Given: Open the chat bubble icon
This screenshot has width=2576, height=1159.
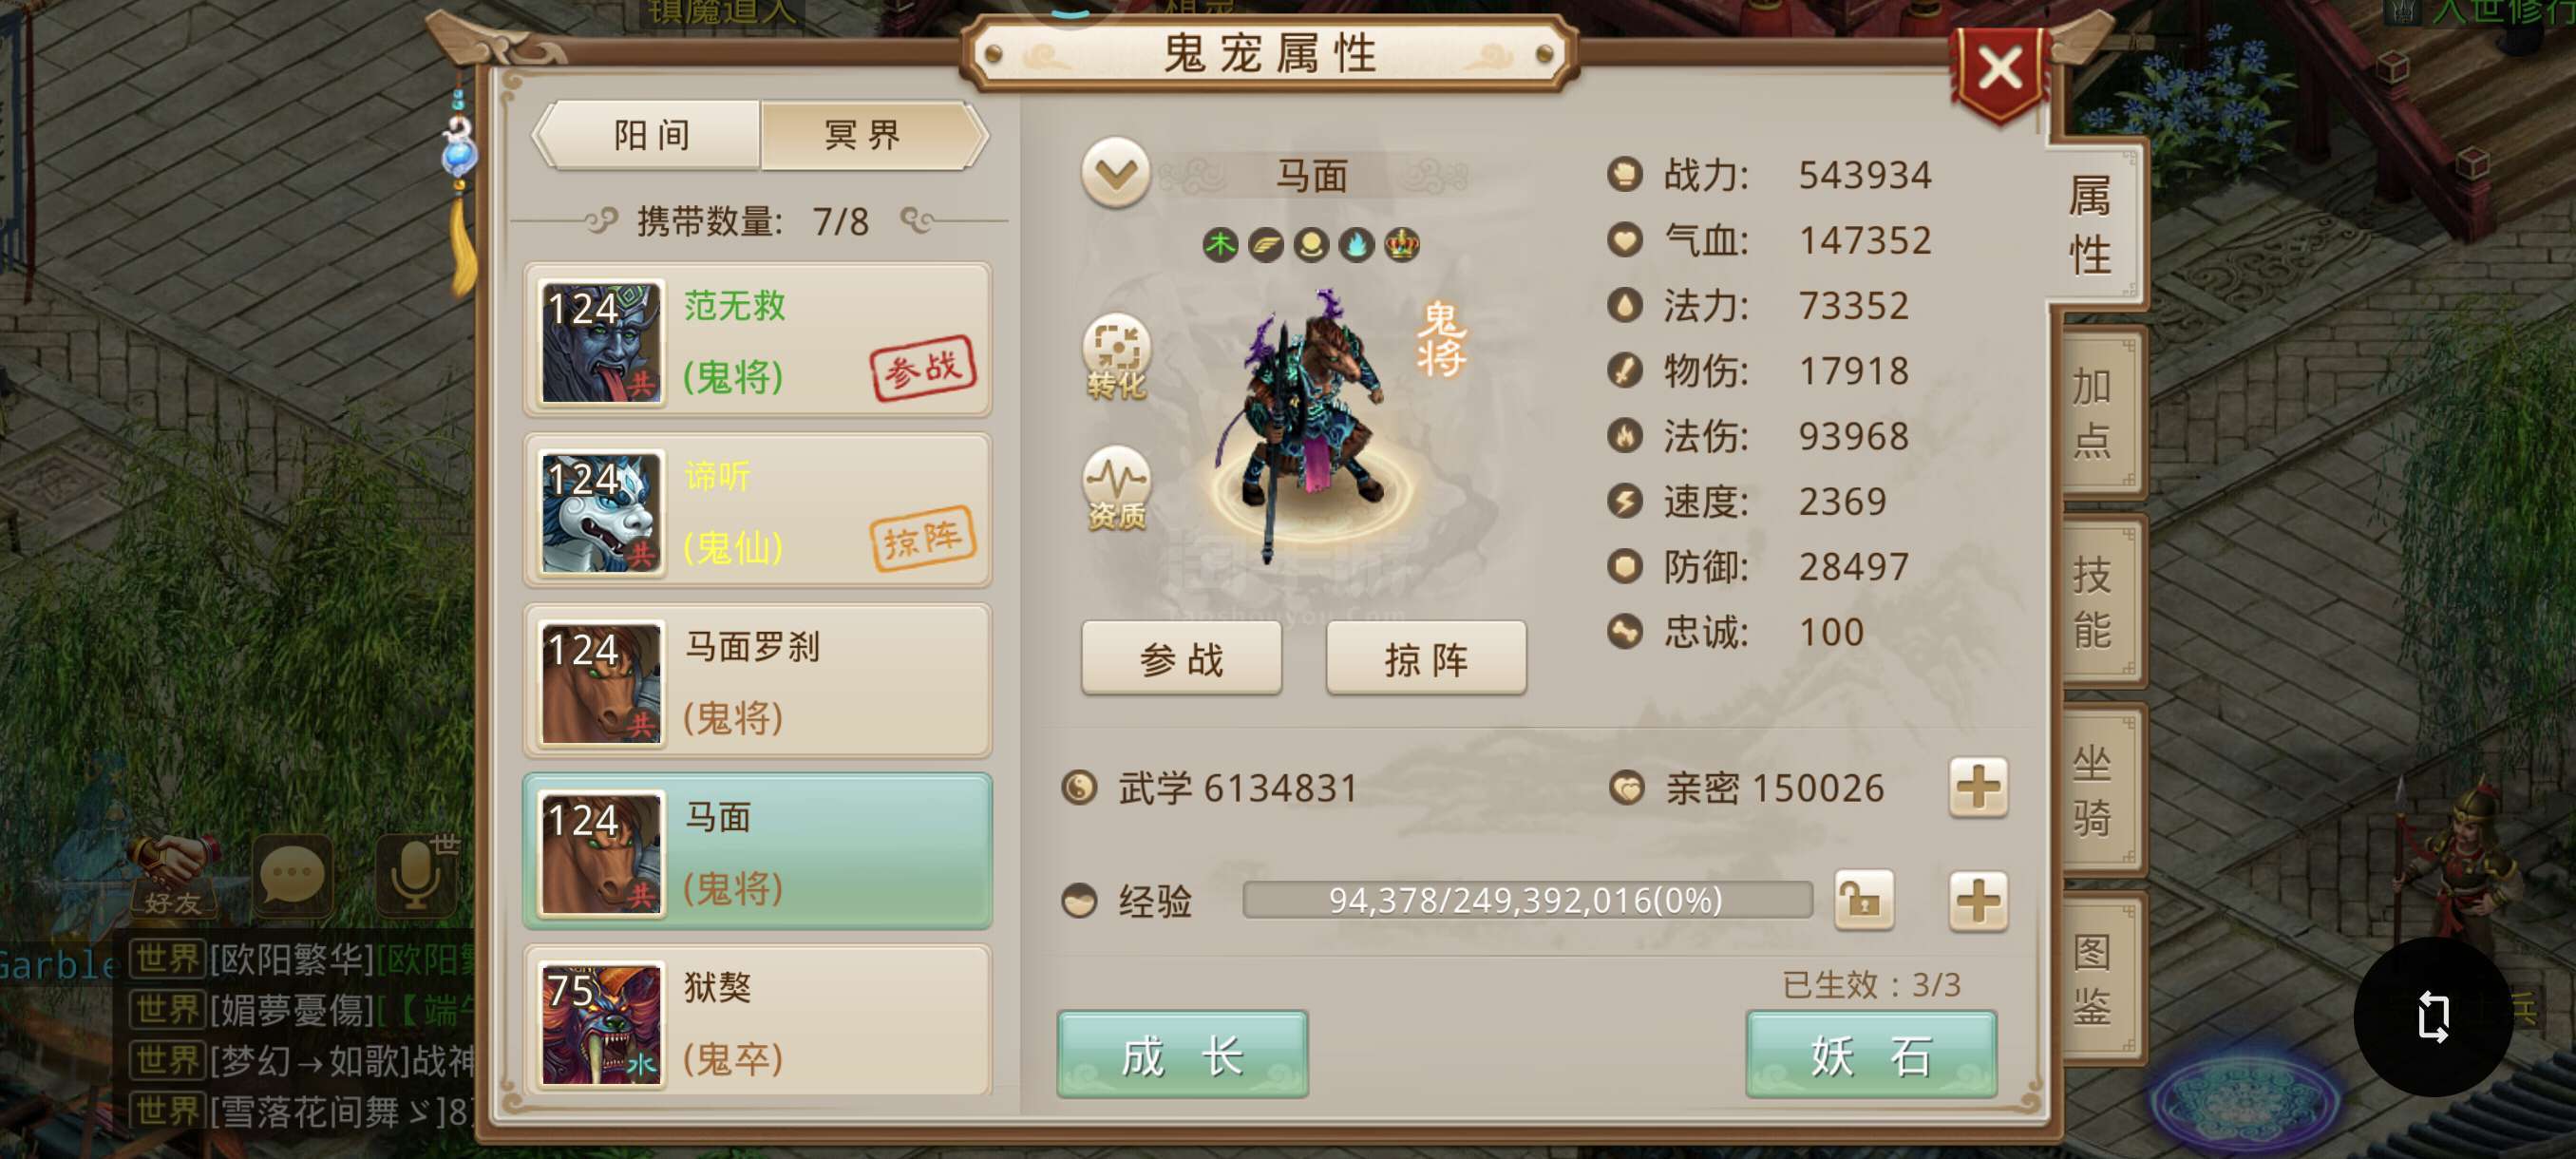Looking at the screenshot, I should (x=293, y=875).
